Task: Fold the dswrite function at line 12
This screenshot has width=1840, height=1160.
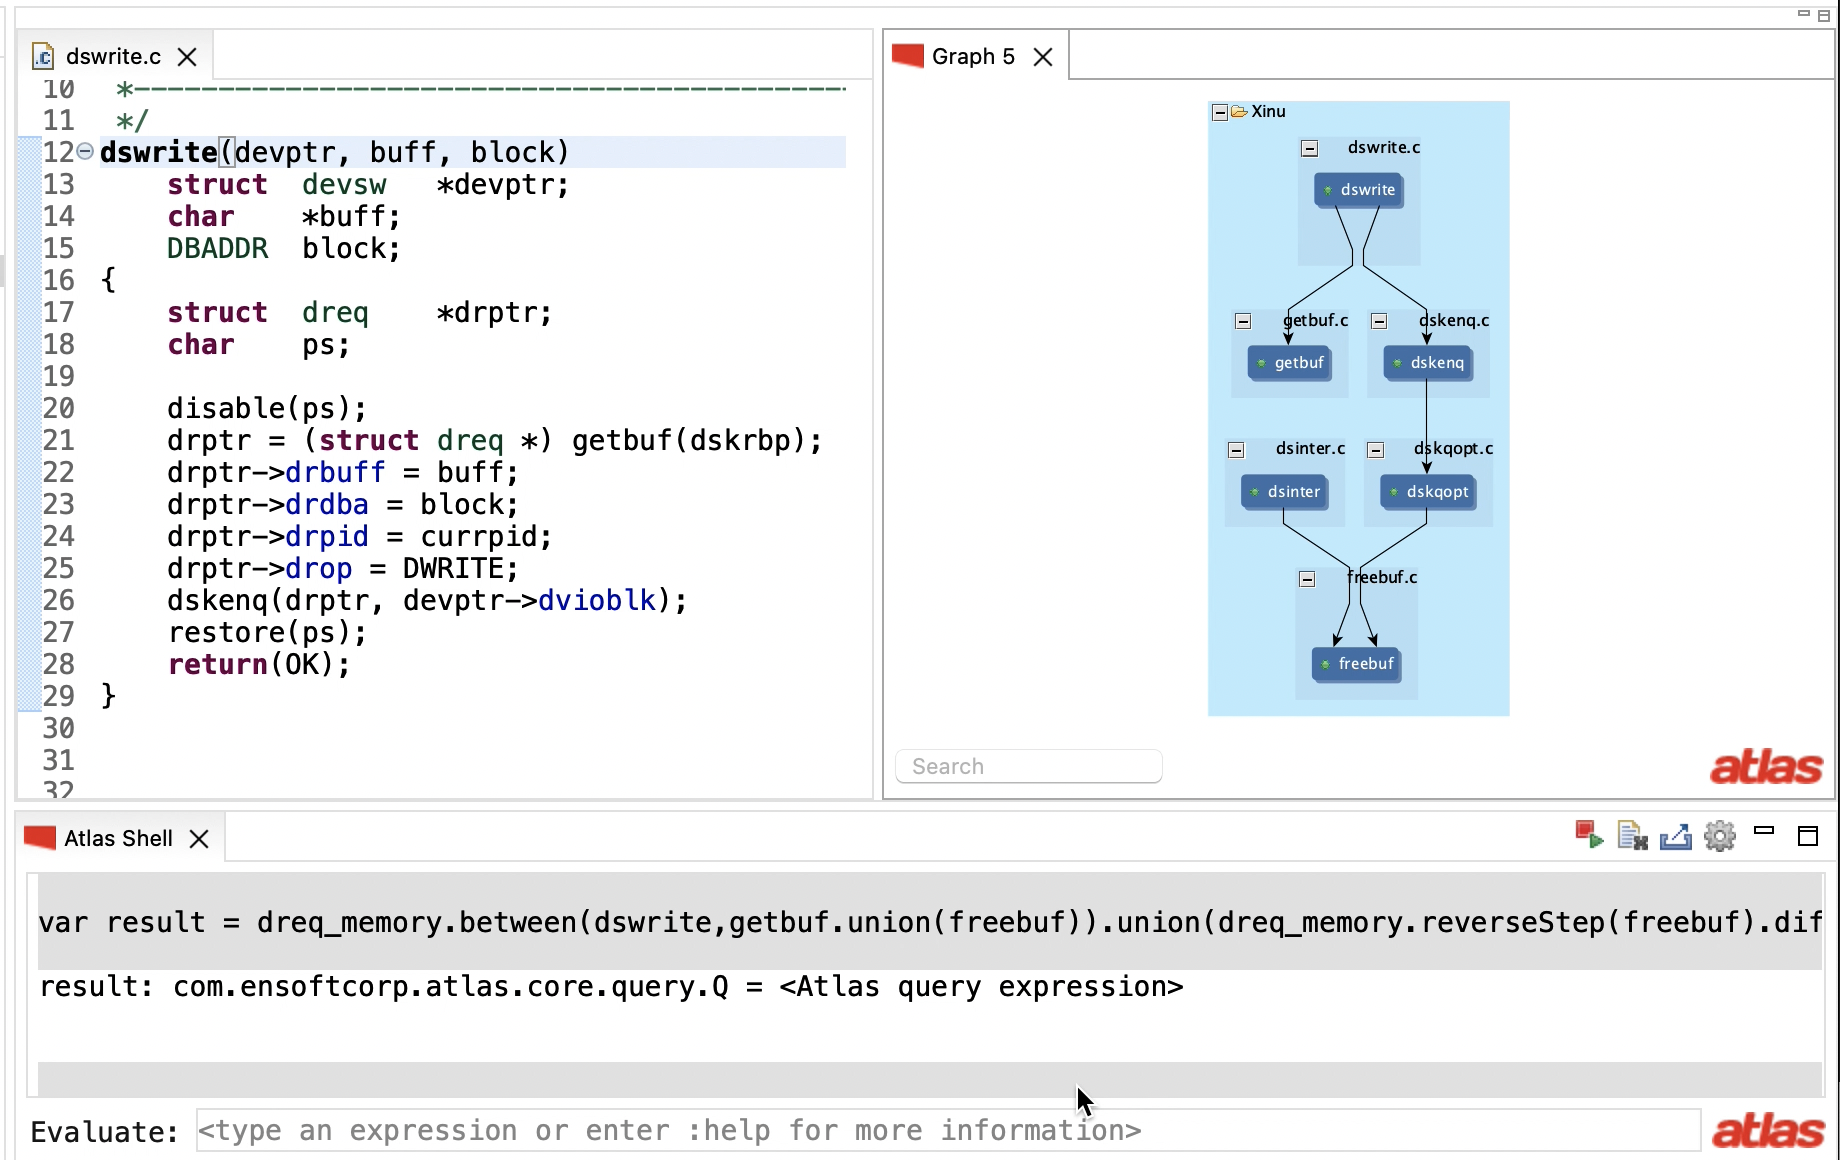Action: 85,152
